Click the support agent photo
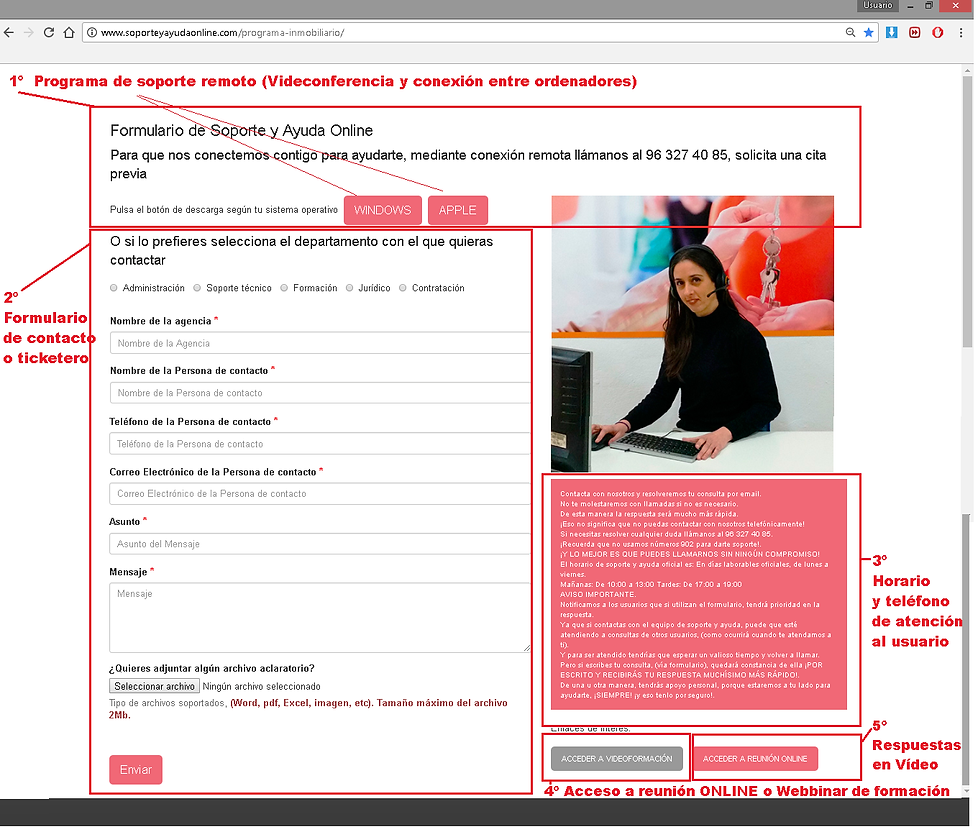Screen dimensions: 978x827 pyautogui.click(x=692, y=334)
